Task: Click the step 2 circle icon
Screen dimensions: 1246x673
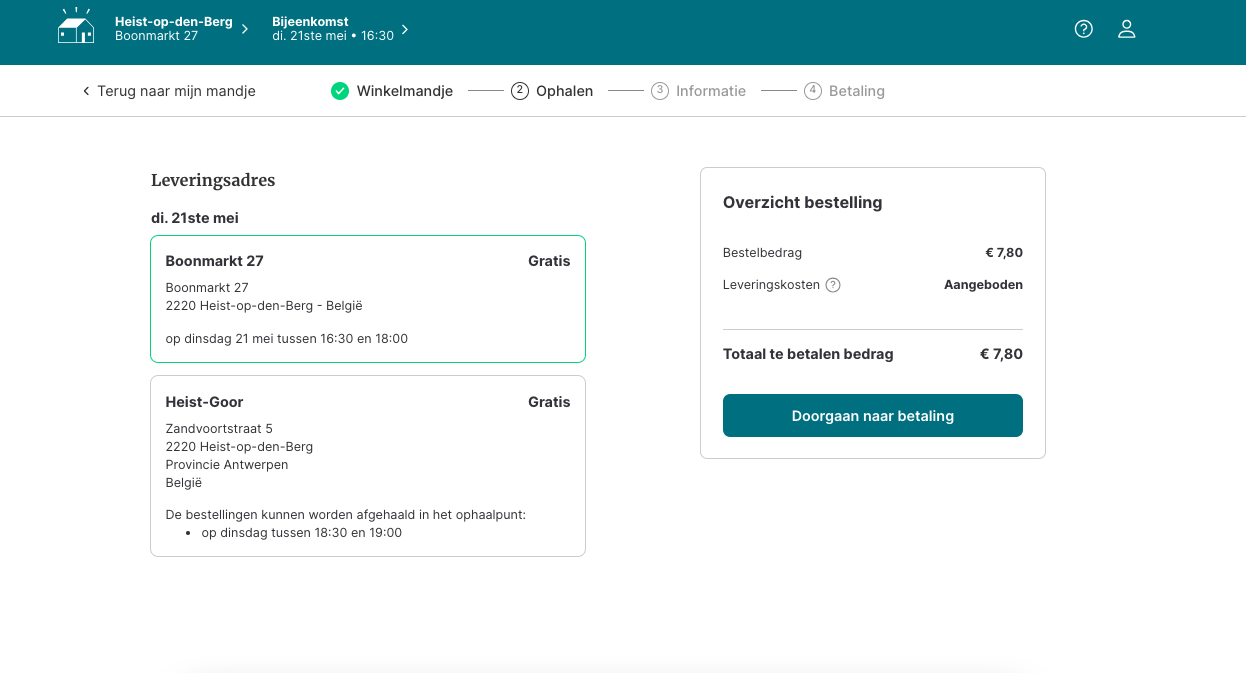Action: tap(519, 91)
